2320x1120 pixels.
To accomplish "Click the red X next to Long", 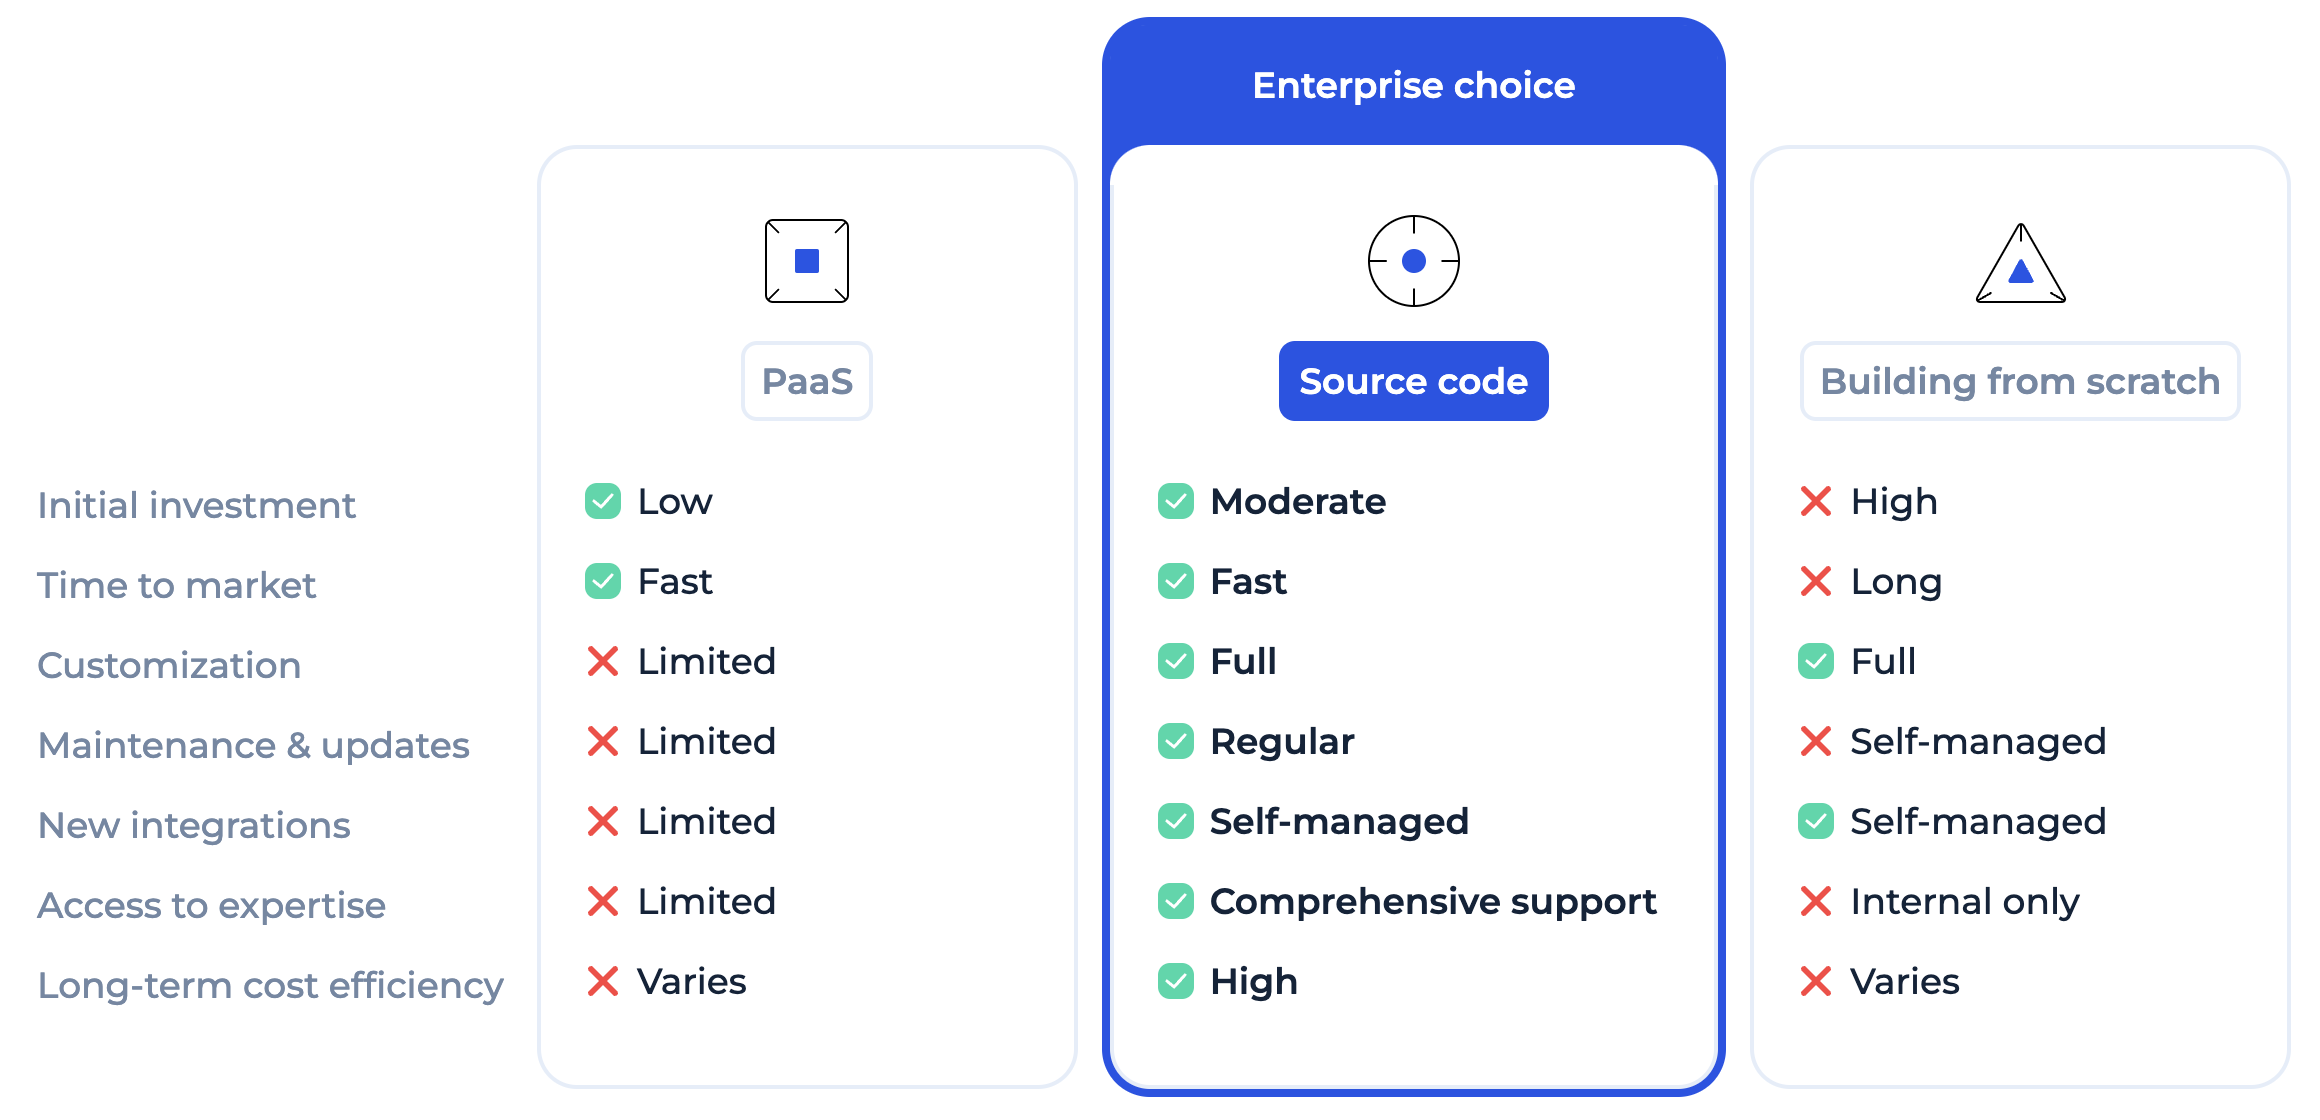I will point(1816,581).
